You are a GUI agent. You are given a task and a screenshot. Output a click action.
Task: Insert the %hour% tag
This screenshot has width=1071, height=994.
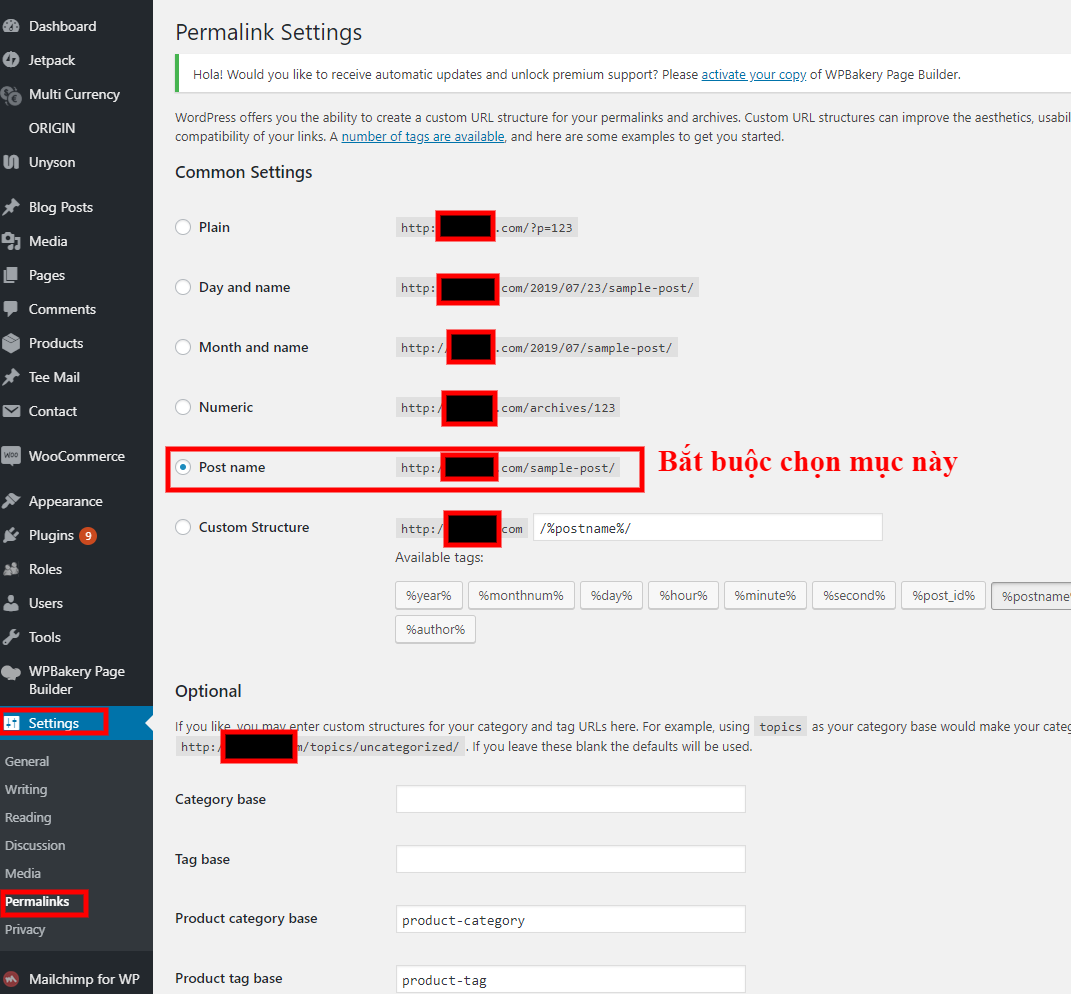(683, 595)
